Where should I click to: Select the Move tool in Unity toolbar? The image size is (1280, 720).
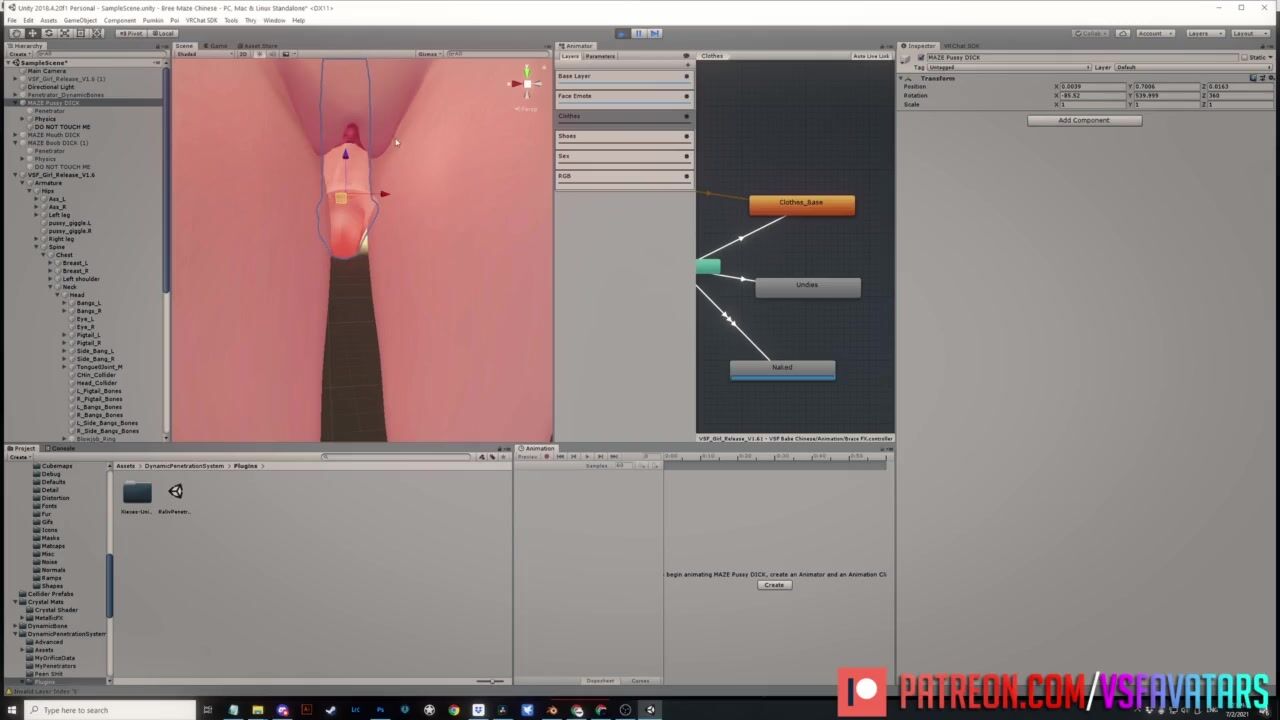[32, 33]
